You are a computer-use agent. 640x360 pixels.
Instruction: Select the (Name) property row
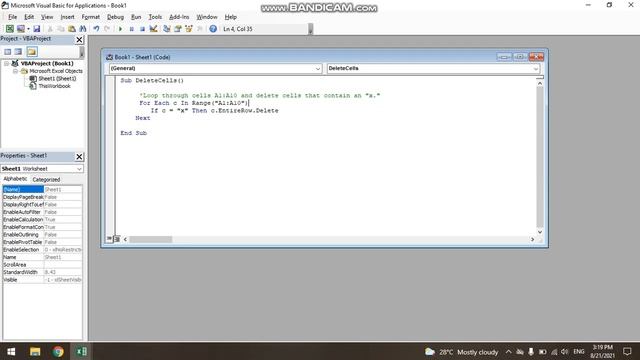coord(42,189)
